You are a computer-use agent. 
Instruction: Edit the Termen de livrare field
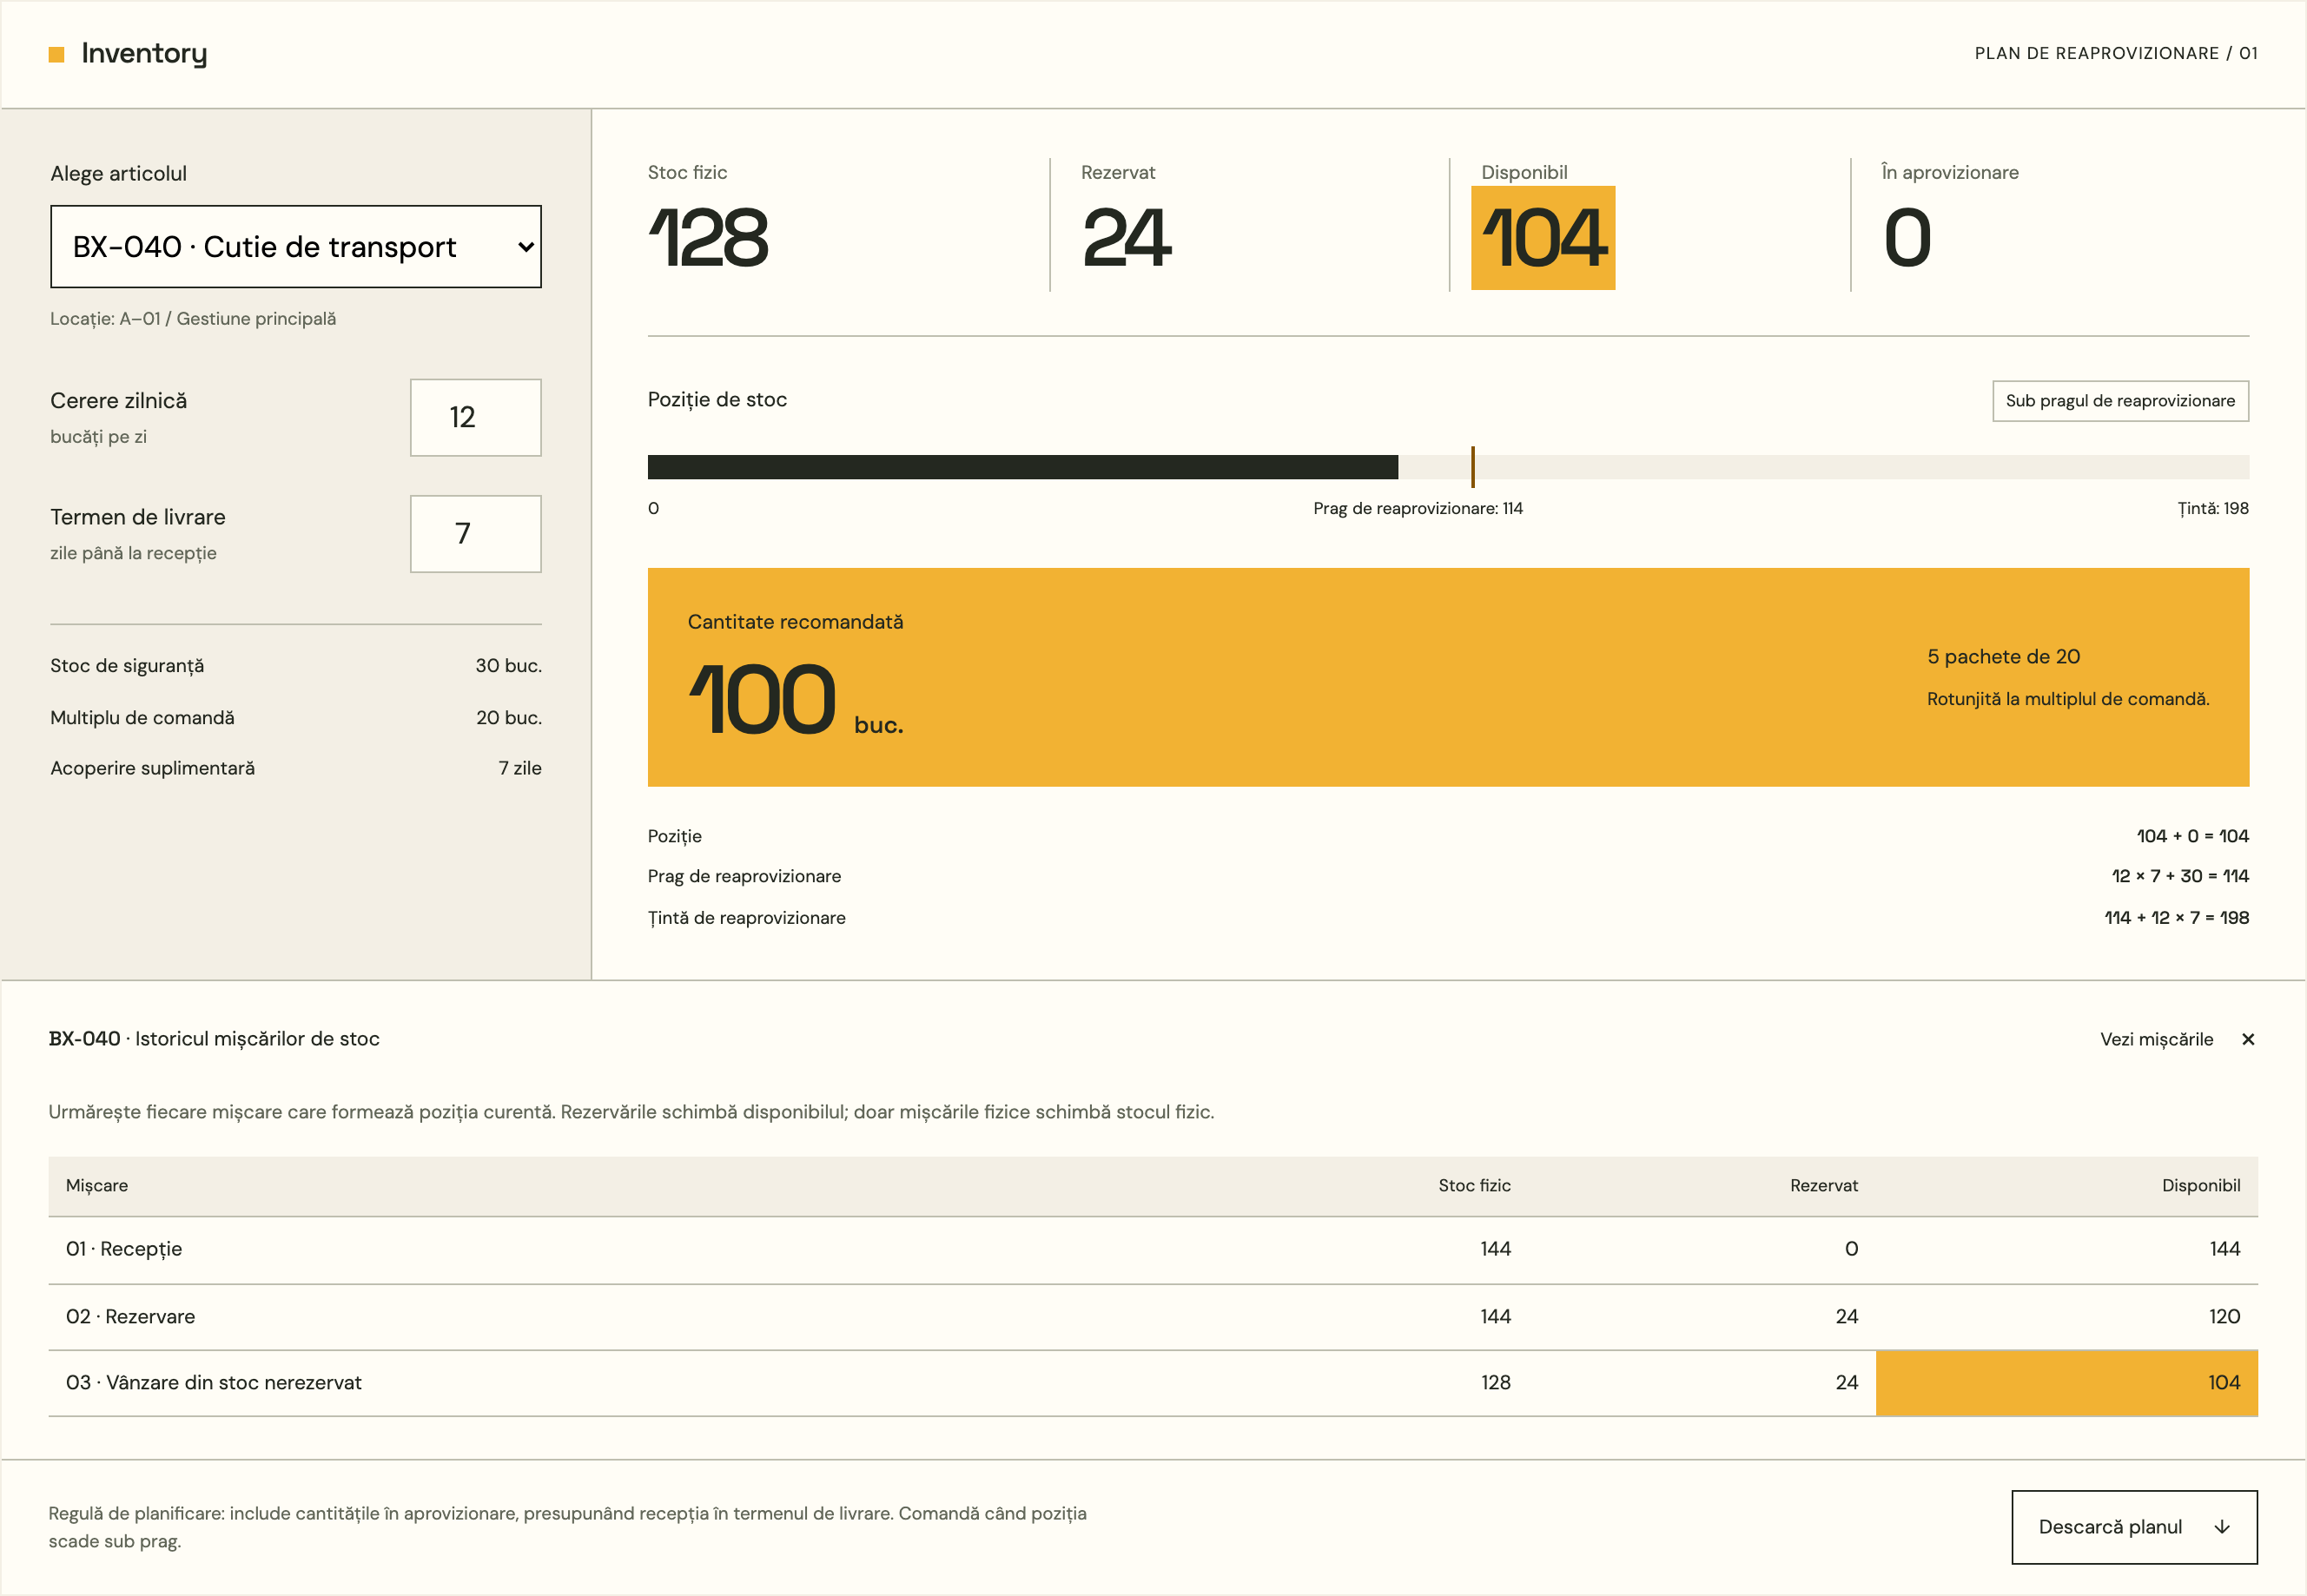[476, 534]
